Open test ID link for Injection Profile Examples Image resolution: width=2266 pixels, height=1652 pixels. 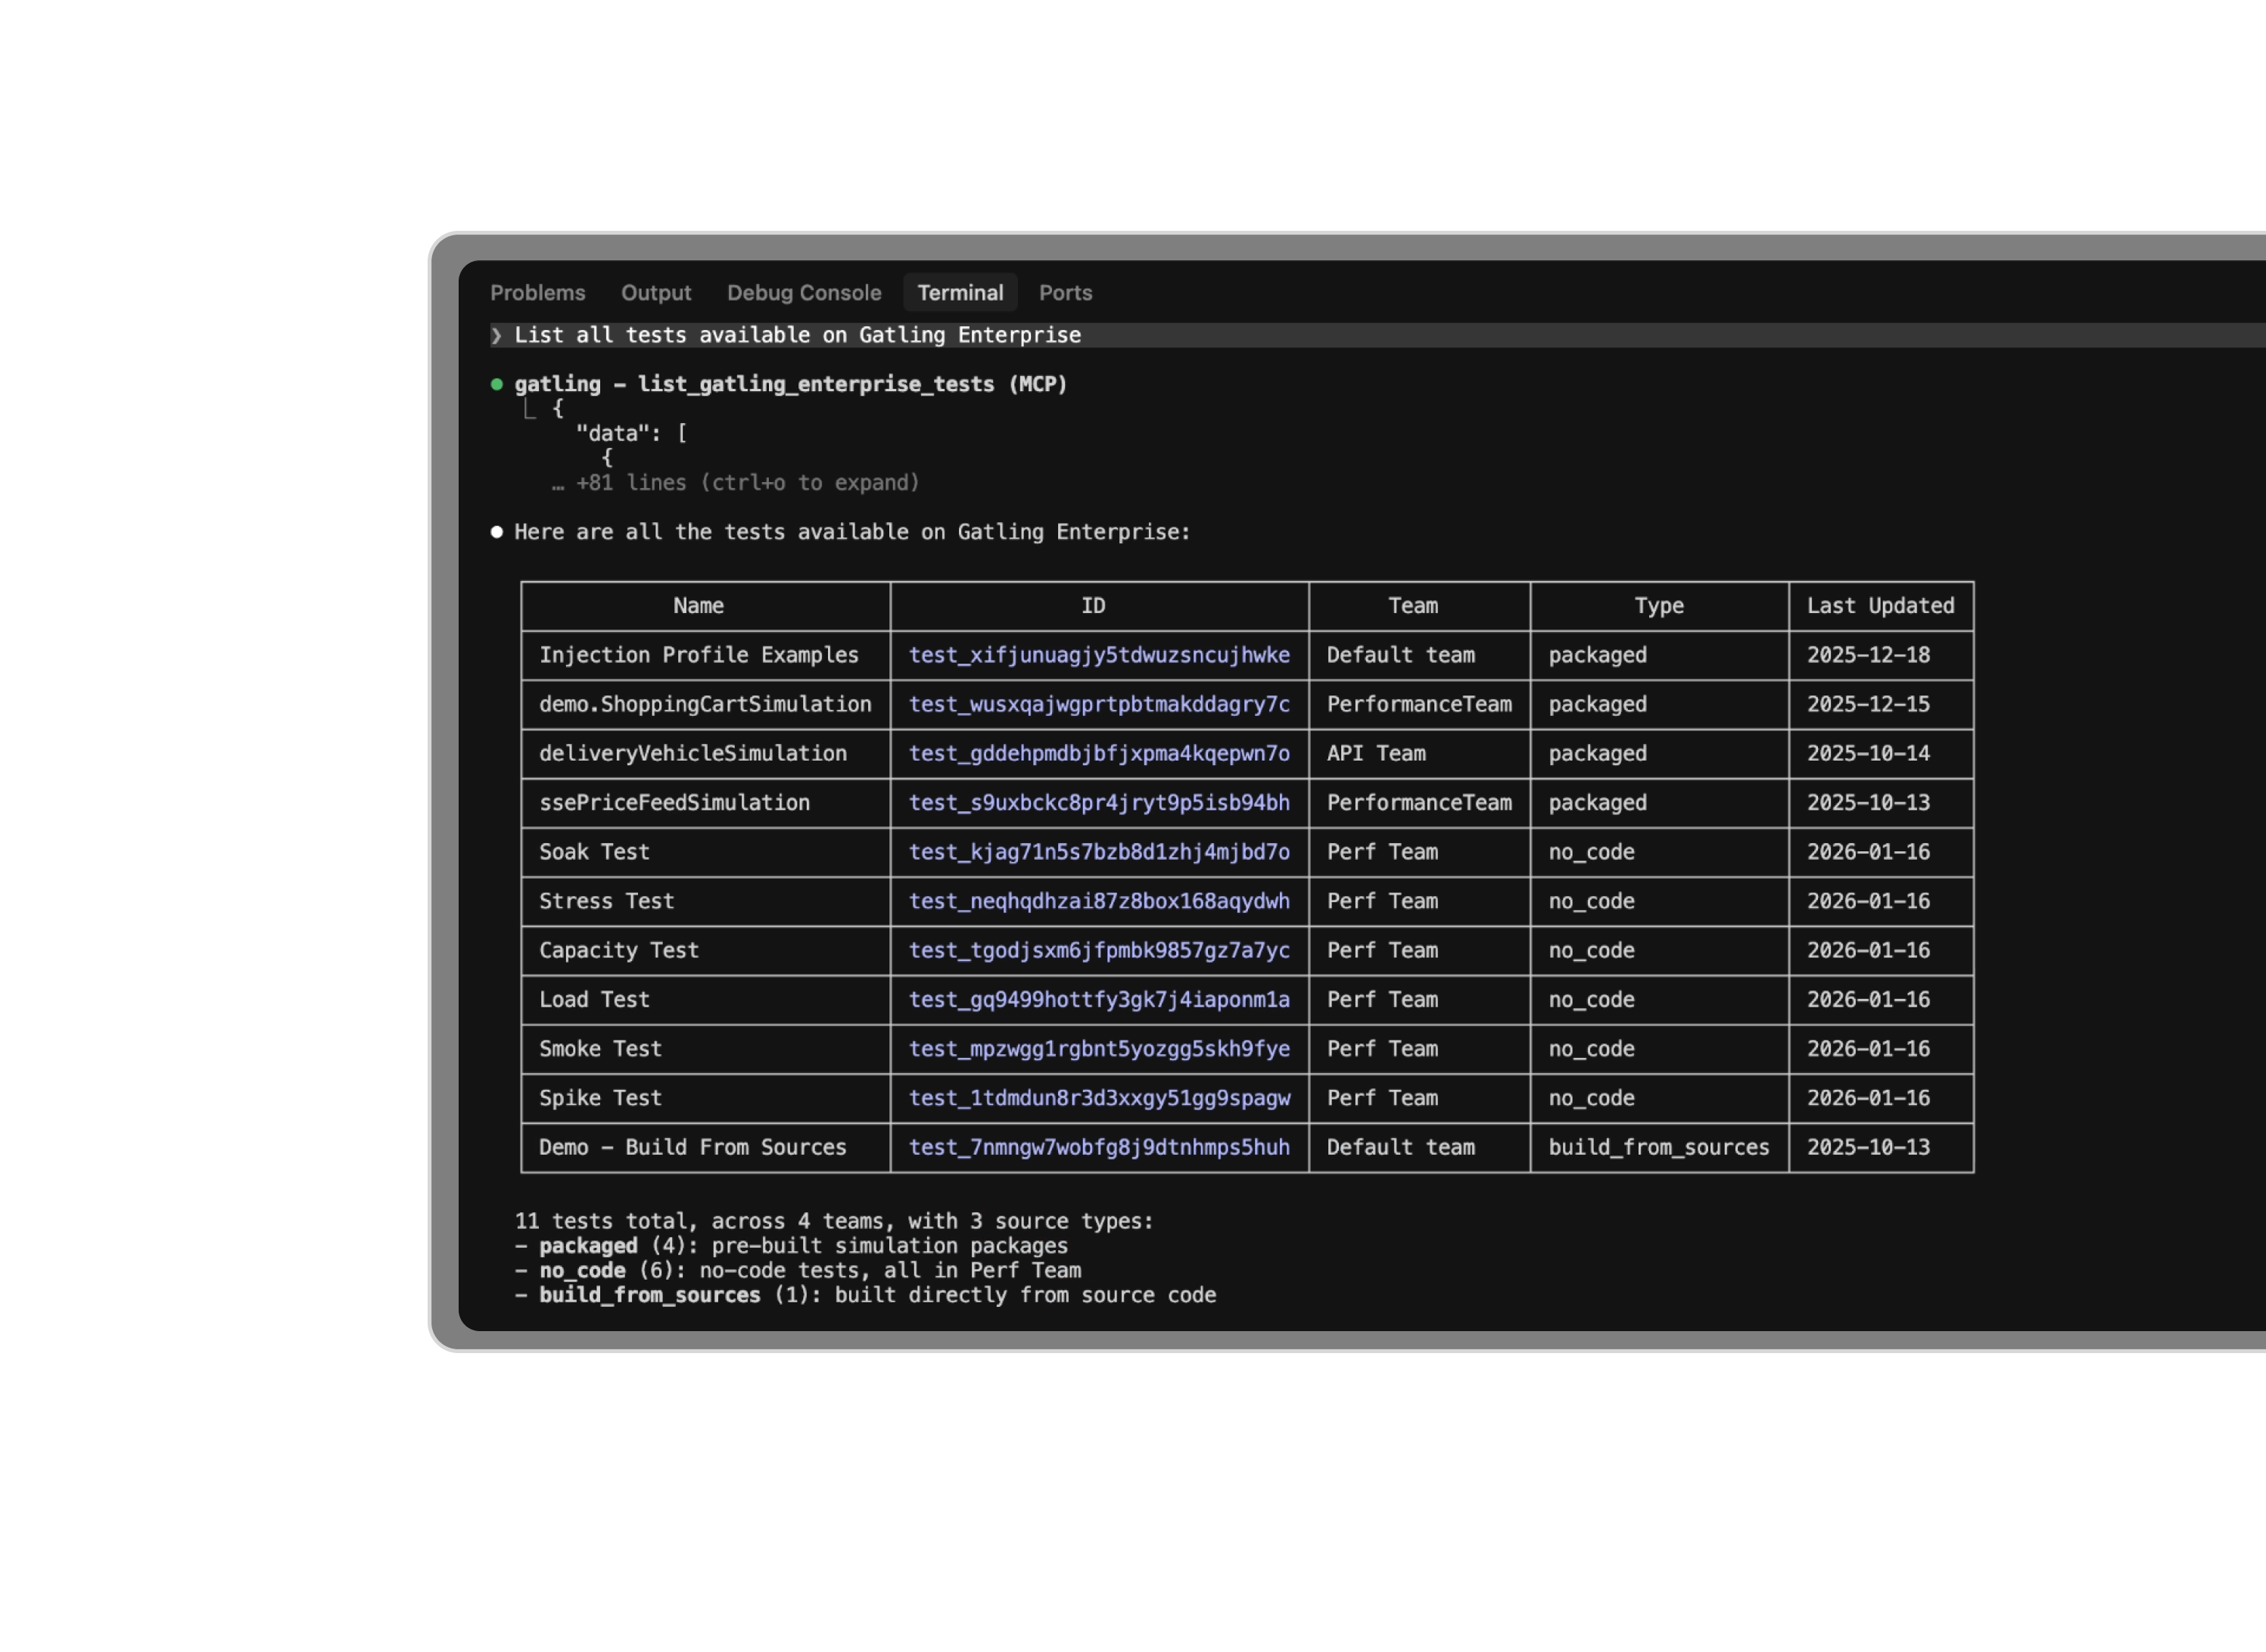tap(1099, 655)
